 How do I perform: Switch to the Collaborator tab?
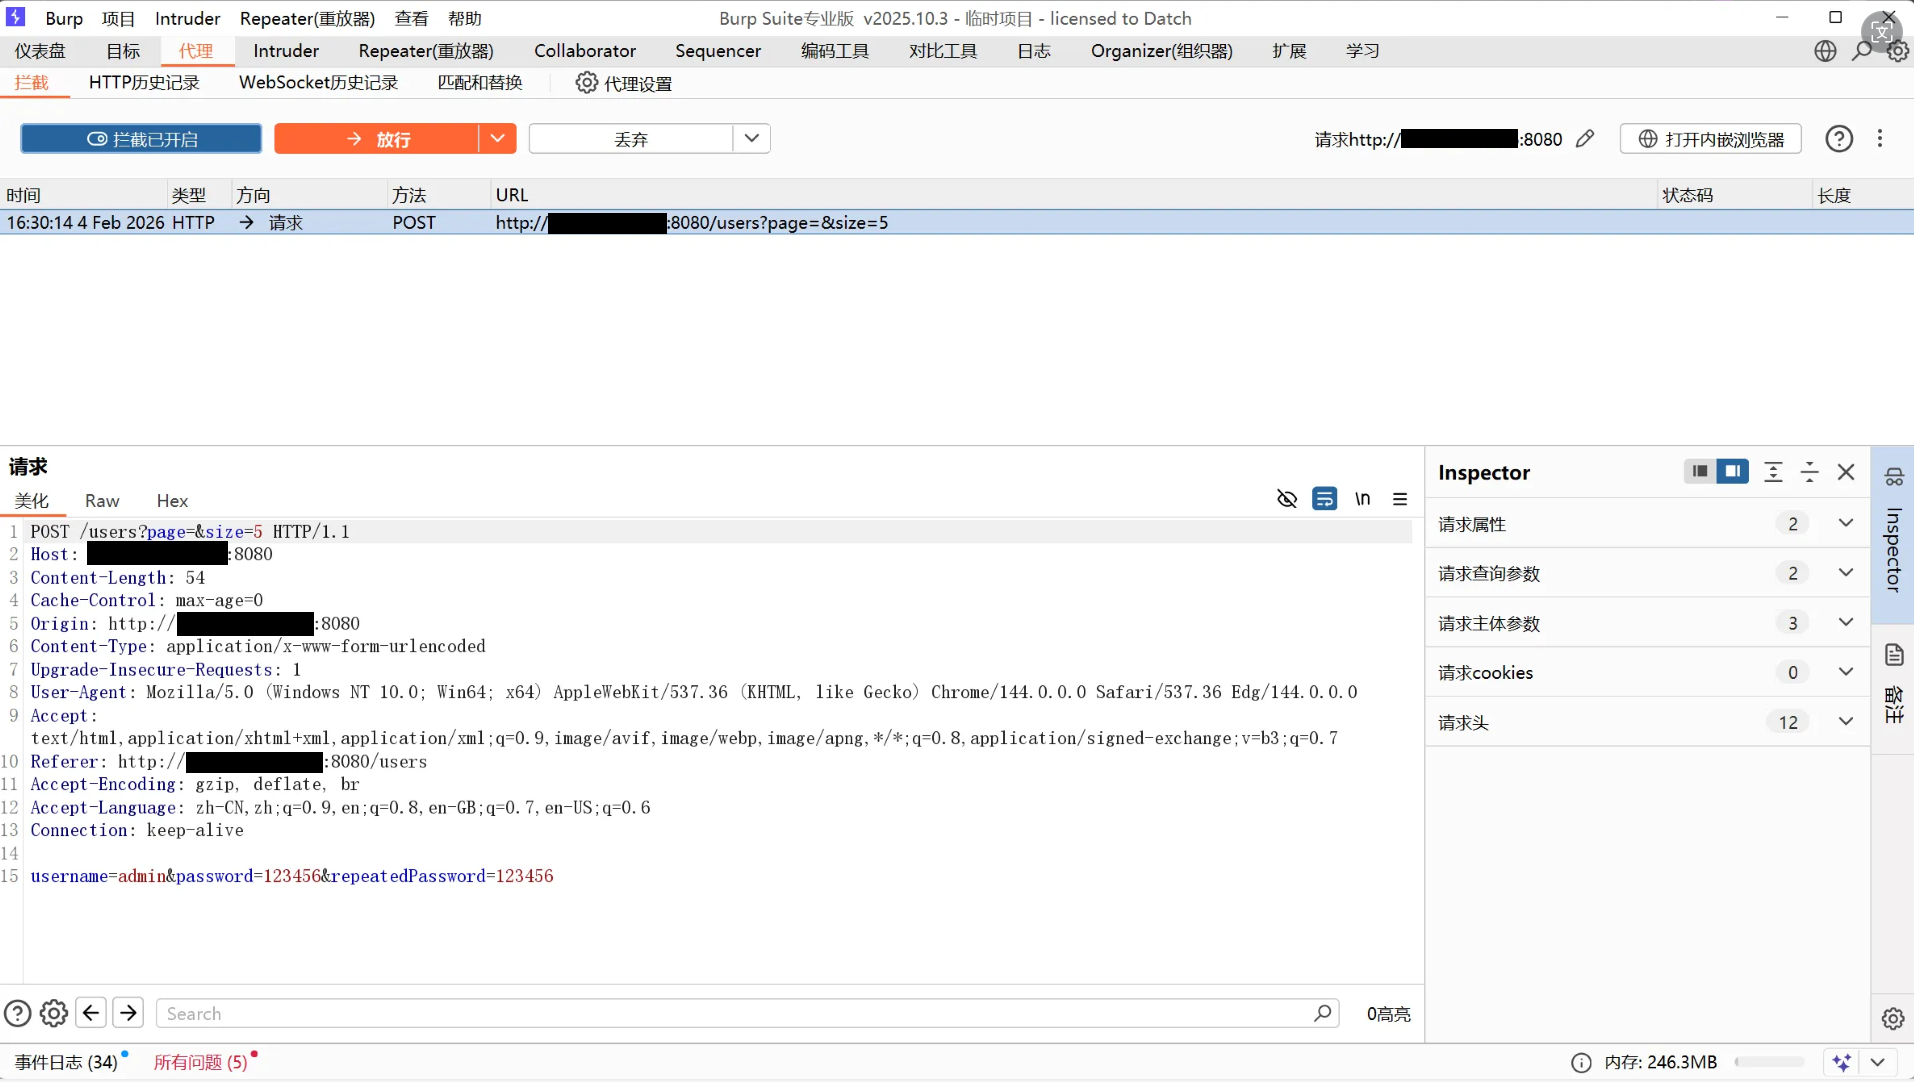click(x=585, y=51)
